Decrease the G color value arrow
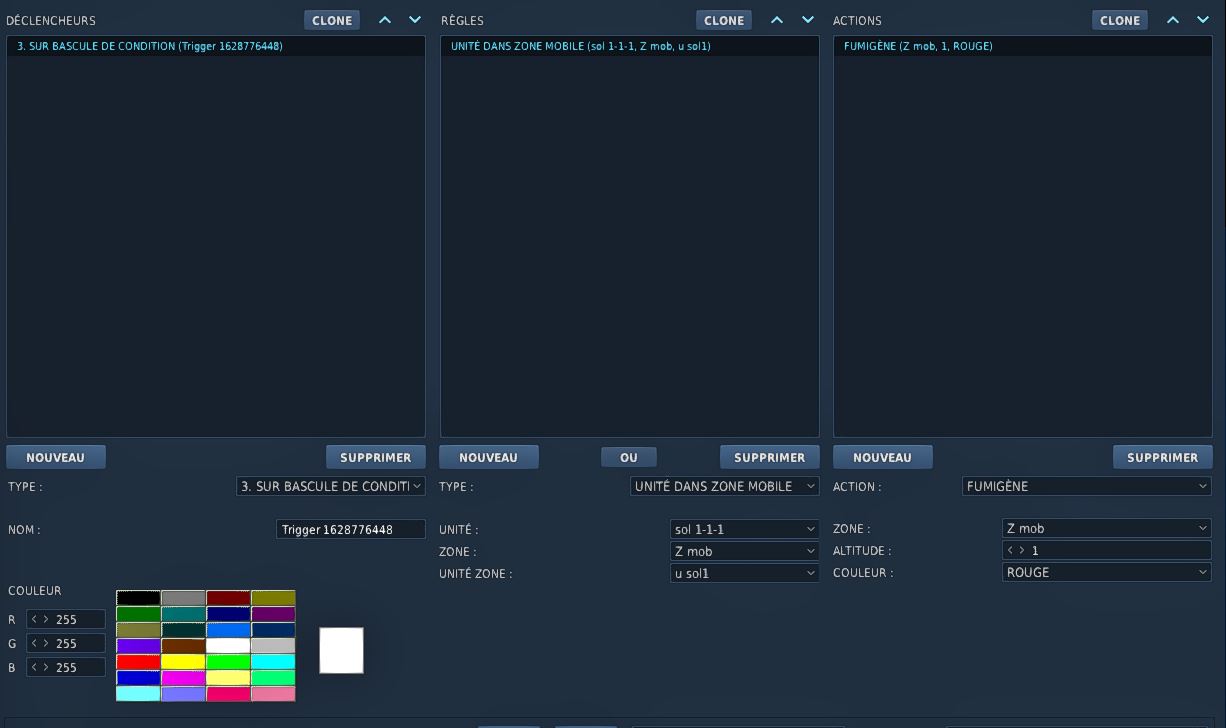Screen dimensions: 1226x728 tap(35, 644)
